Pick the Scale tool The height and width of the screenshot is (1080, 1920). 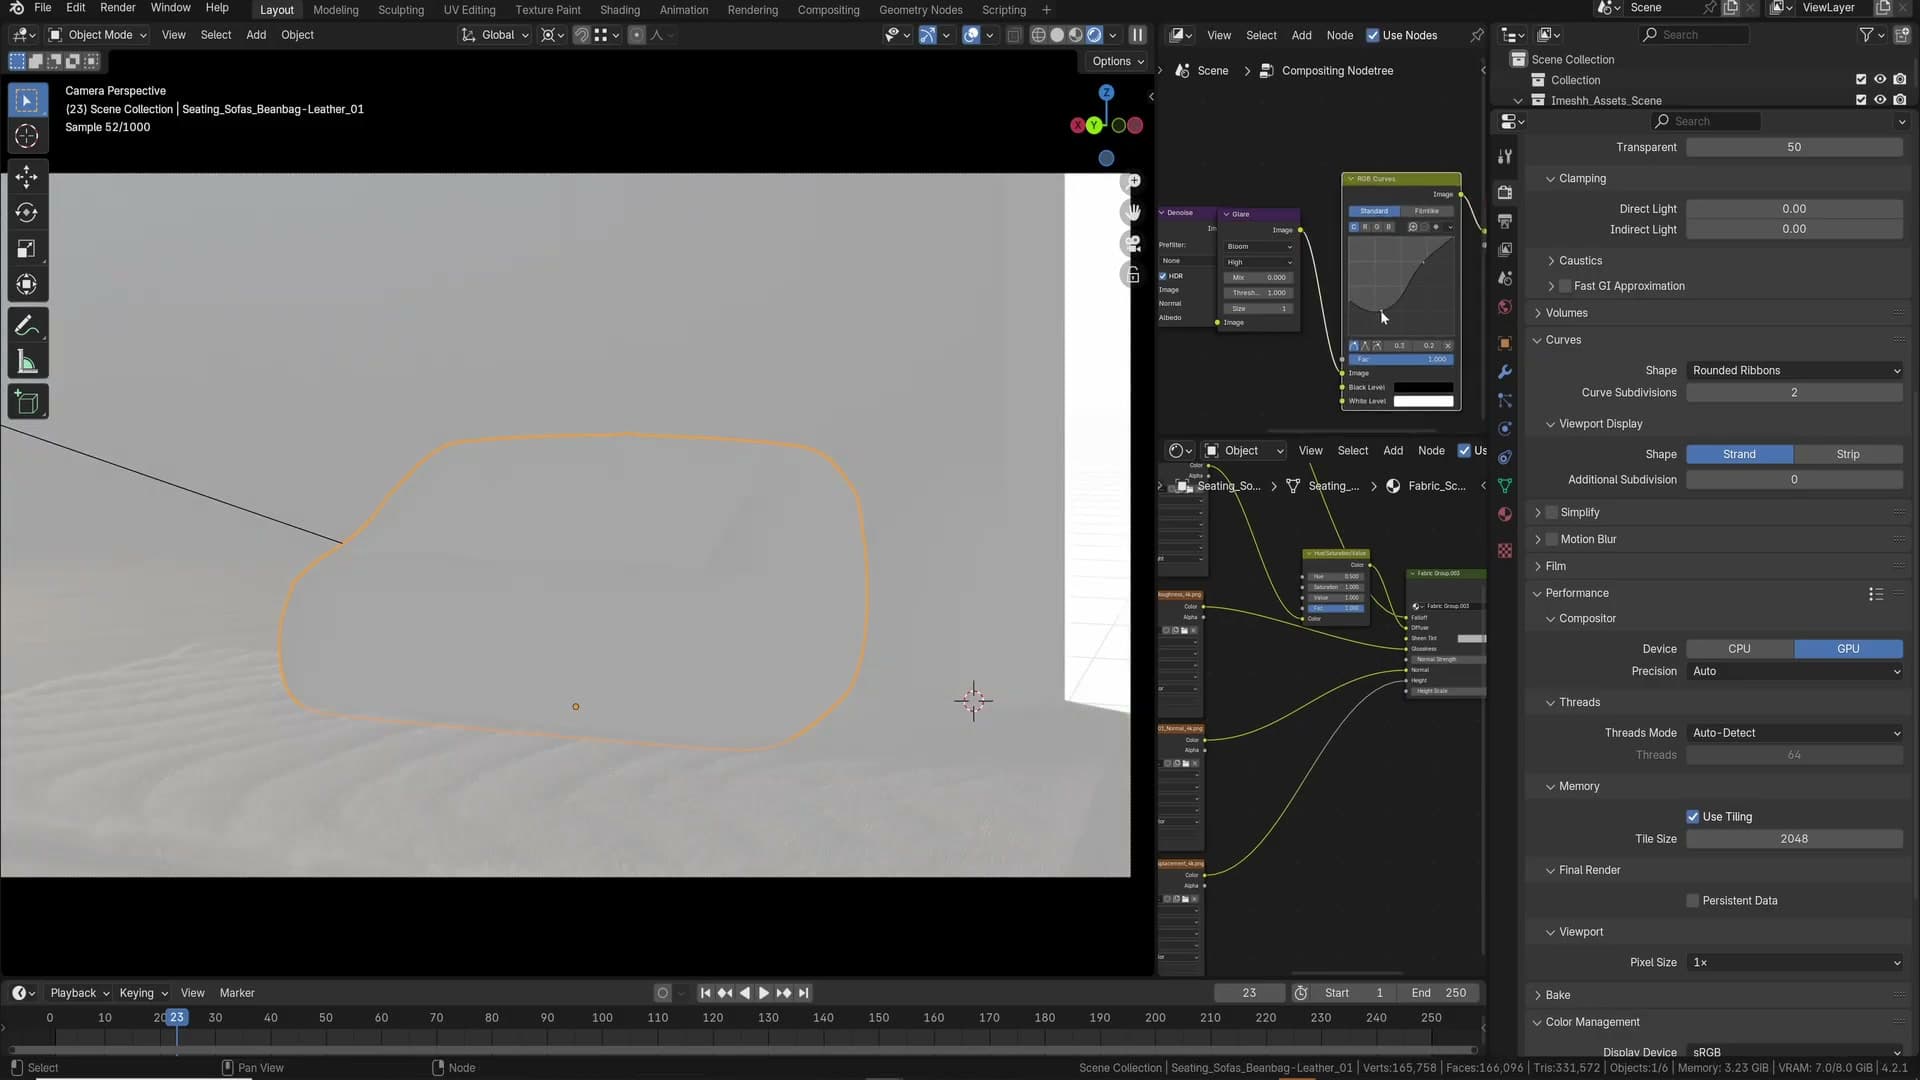27,249
